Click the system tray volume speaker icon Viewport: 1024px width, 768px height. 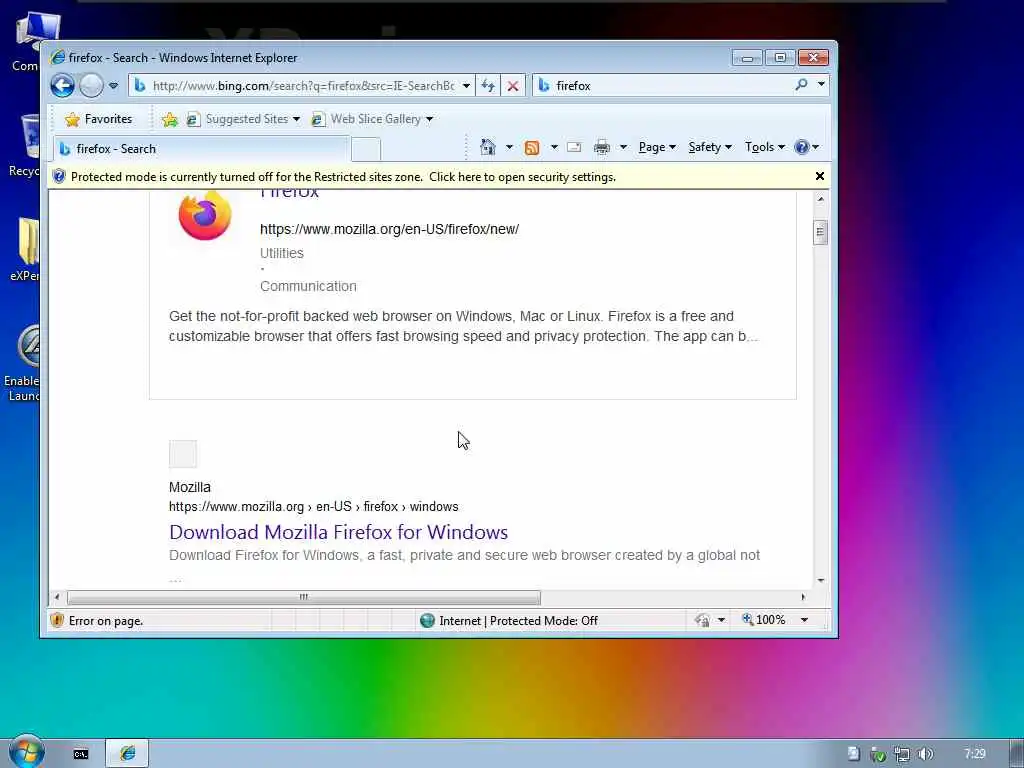925,754
